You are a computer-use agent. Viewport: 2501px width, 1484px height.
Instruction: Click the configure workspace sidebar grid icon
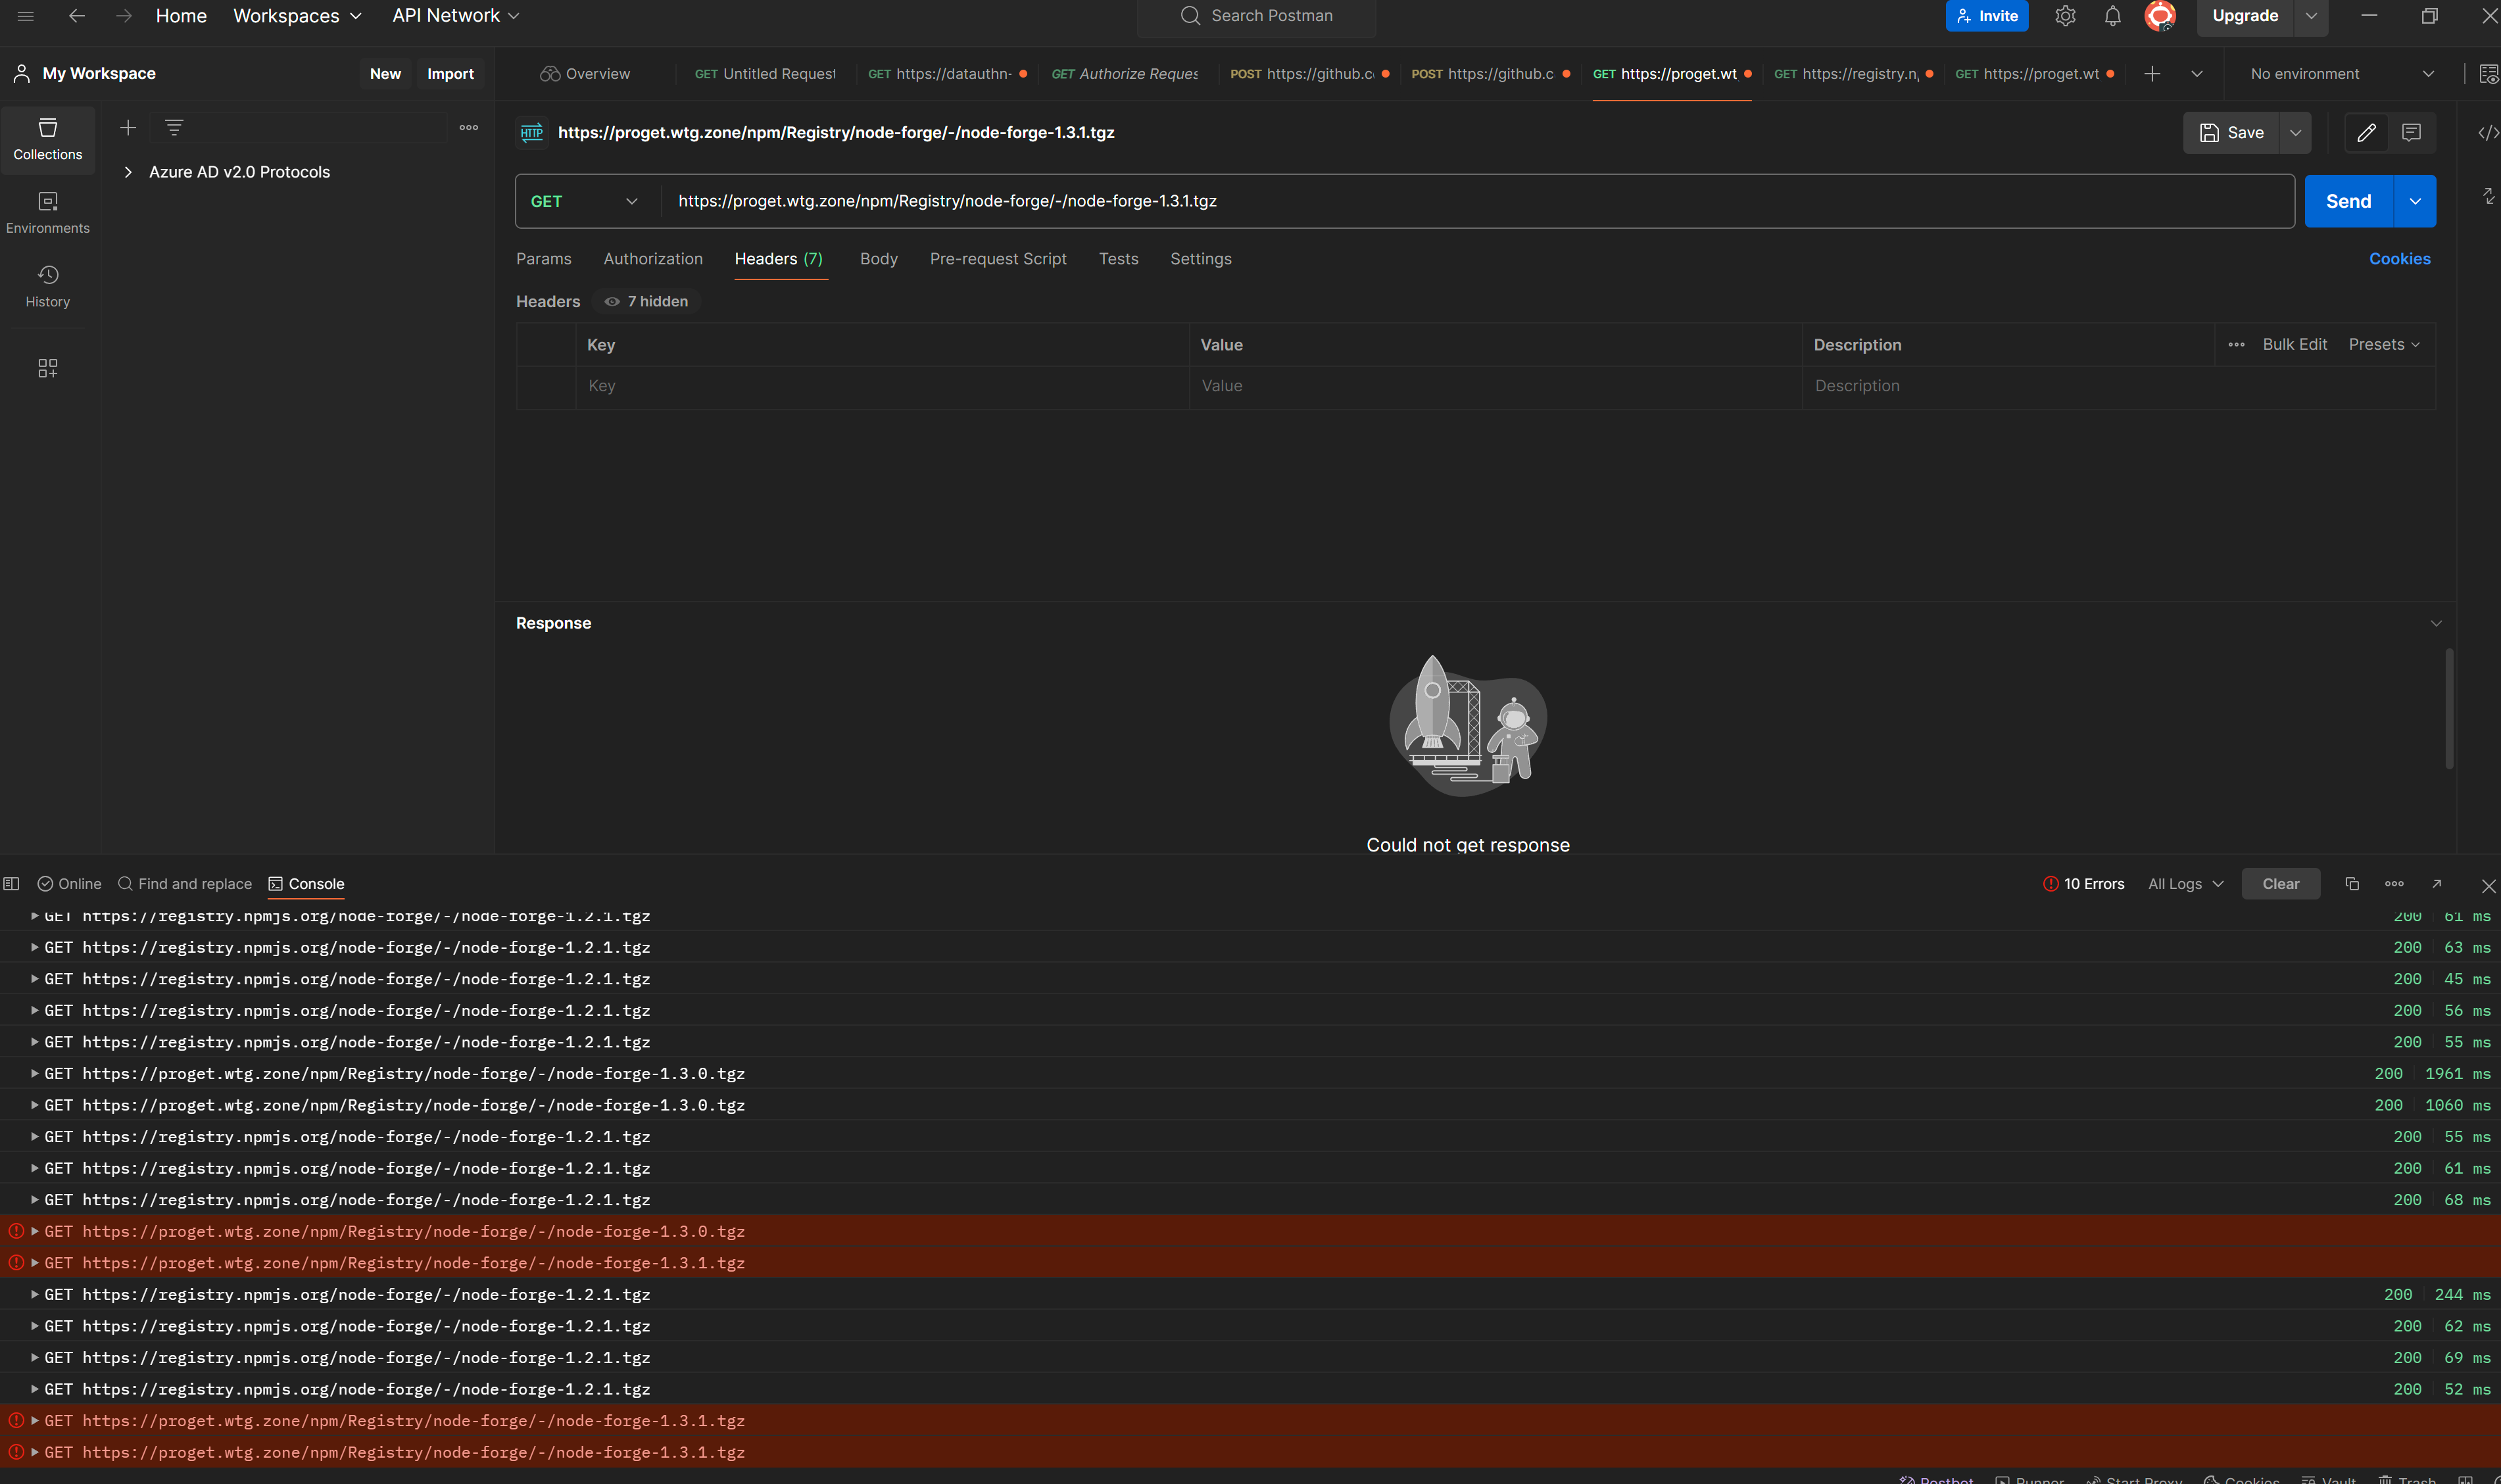pos(48,368)
